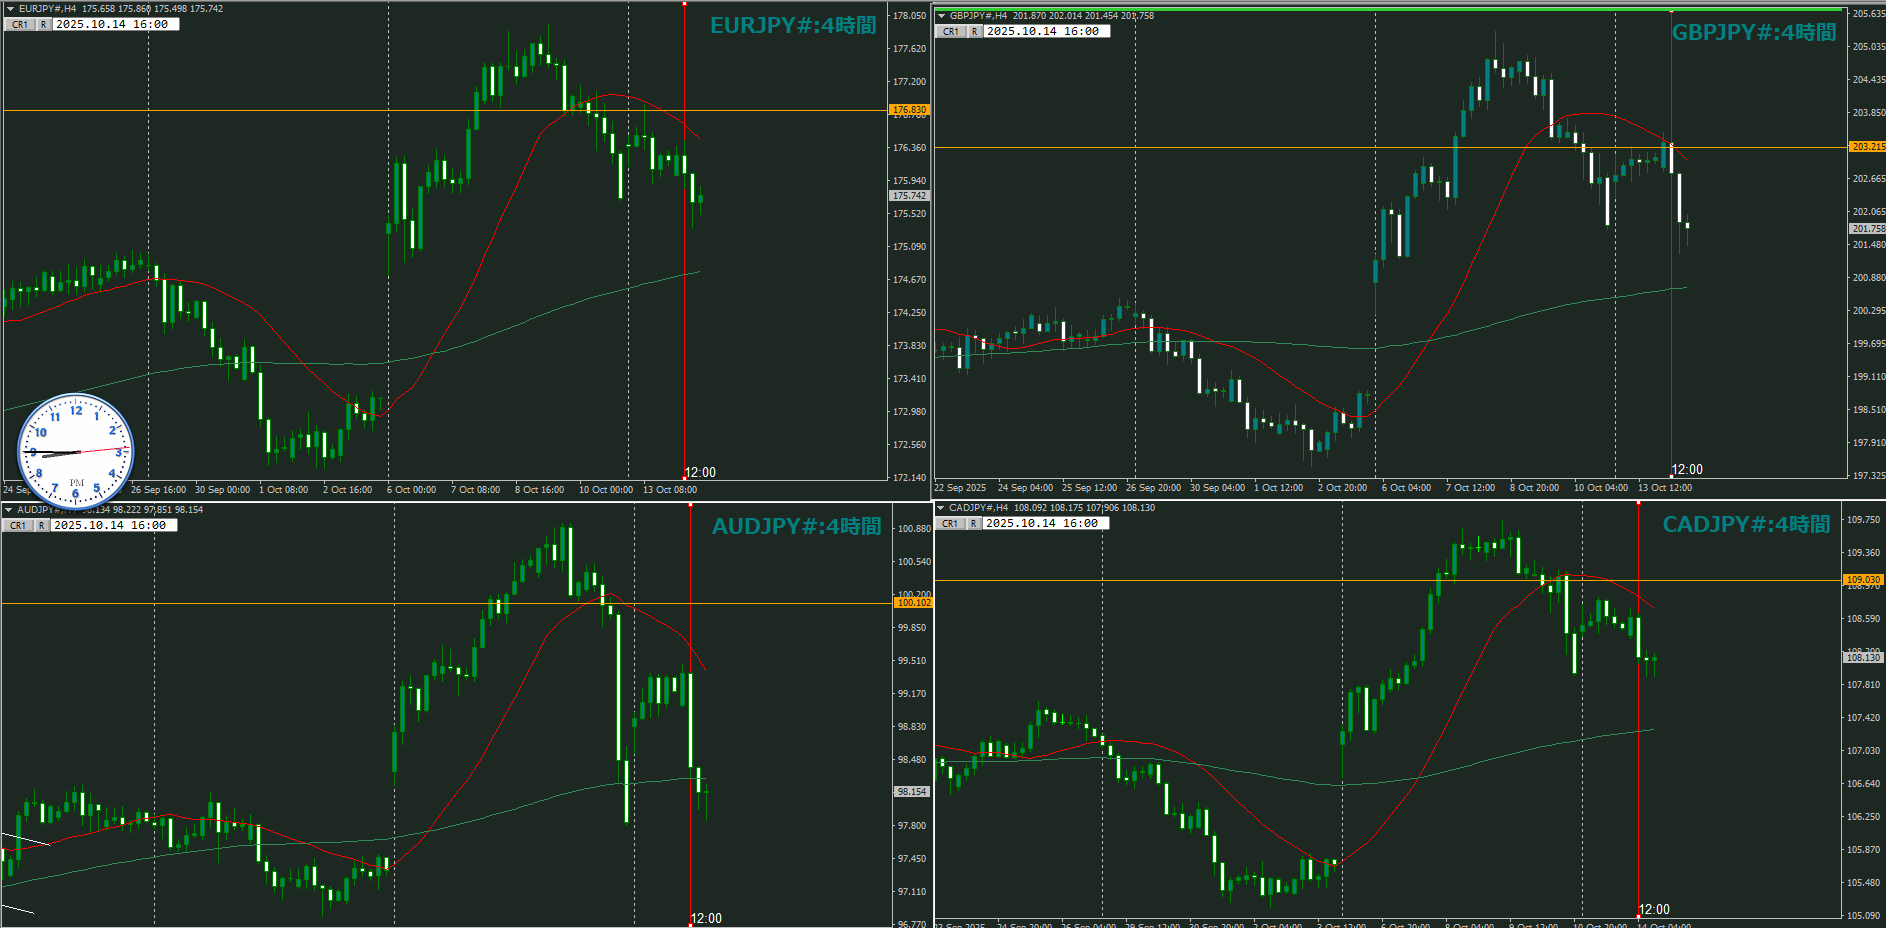Click the orange 109.030 price tag on CADJPY
This screenshot has width=1886, height=928.
1862,580
